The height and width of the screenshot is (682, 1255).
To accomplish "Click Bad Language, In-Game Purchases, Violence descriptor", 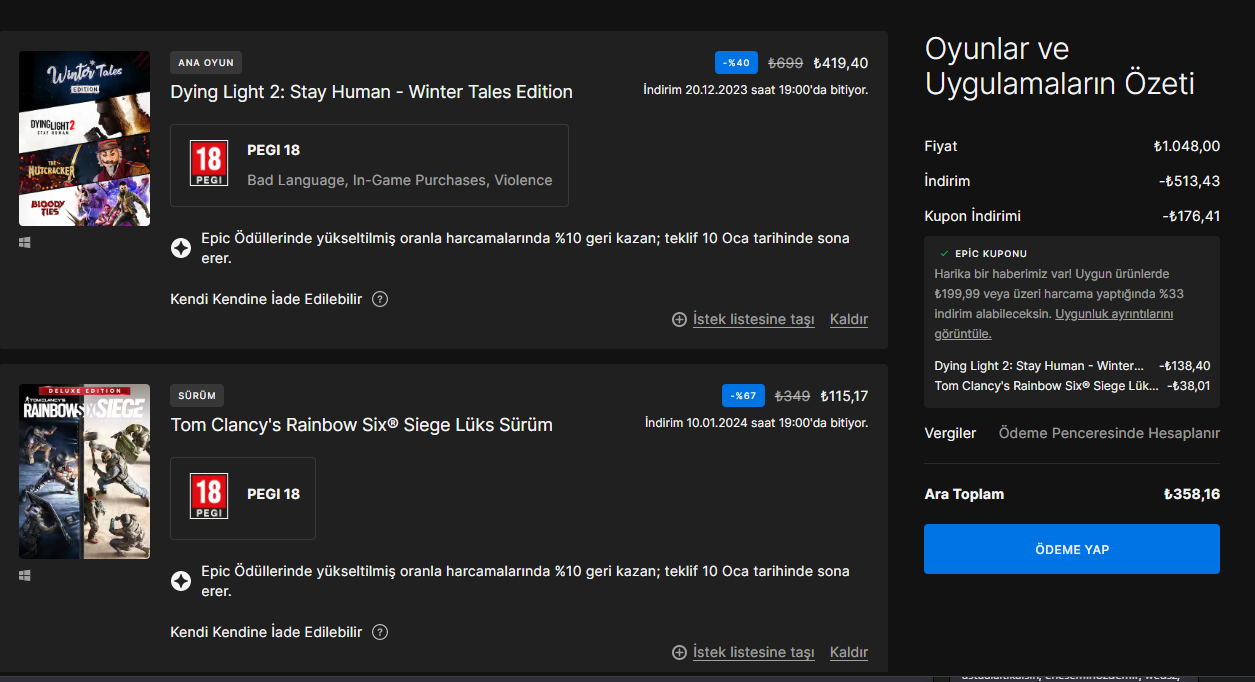I will tap(400, 180).
